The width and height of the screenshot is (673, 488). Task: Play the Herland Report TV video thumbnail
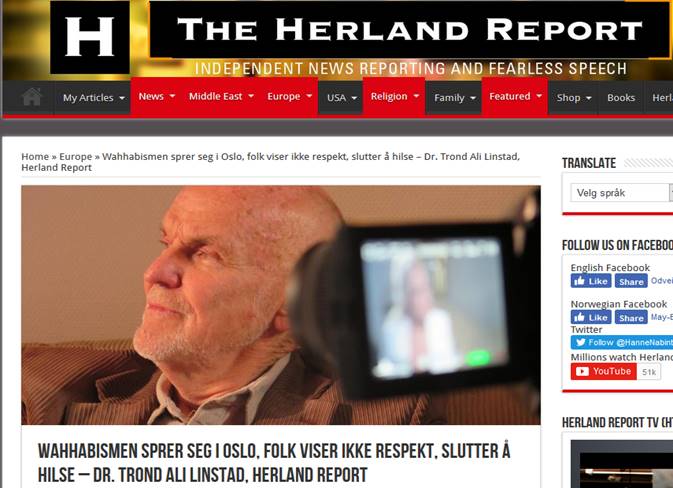(622, 464)
